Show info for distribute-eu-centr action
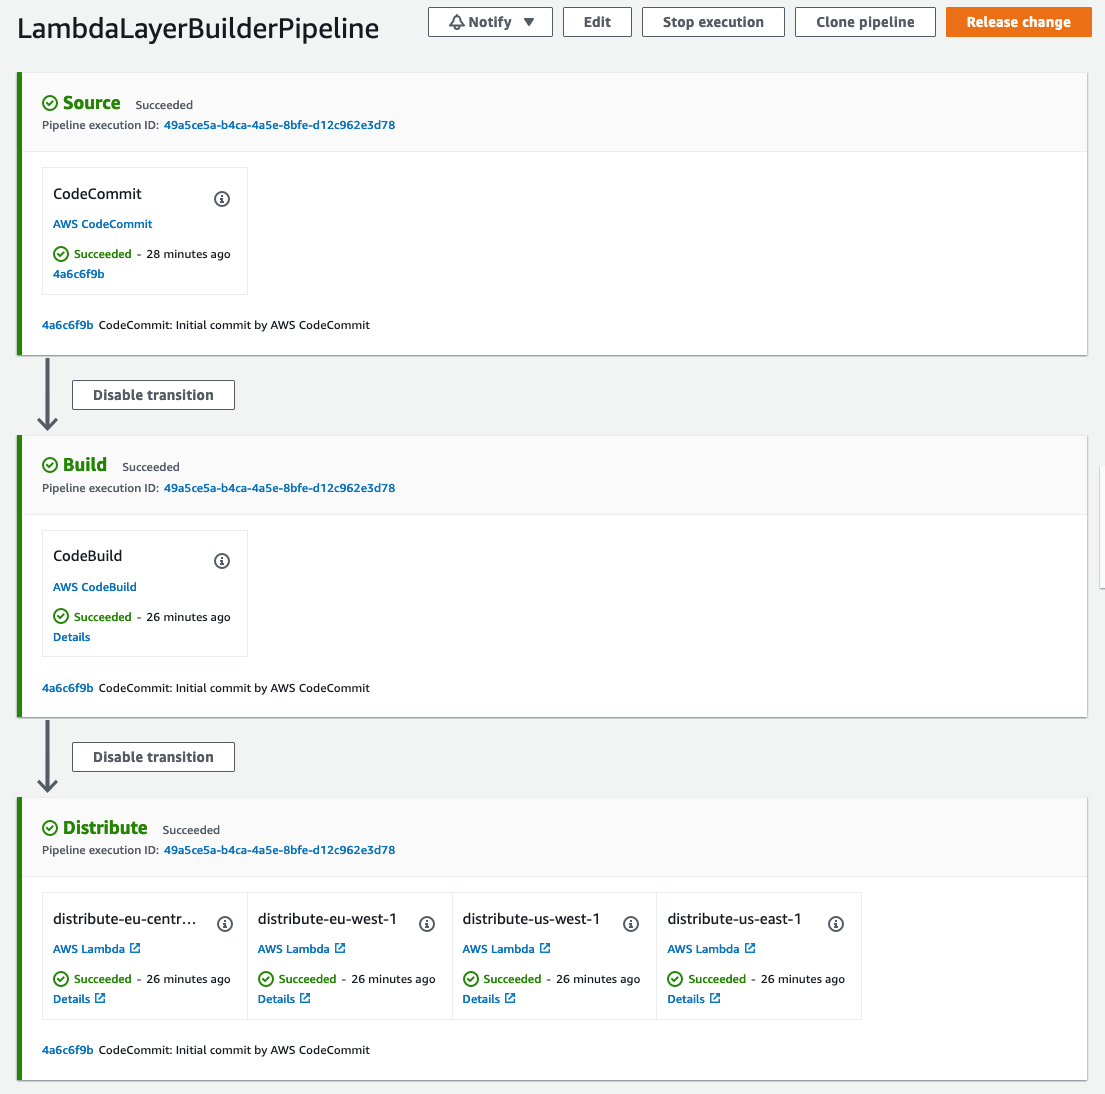The height and width of the screenshot is (1094, 1105). pyautogui.click(x=225, y=923)
